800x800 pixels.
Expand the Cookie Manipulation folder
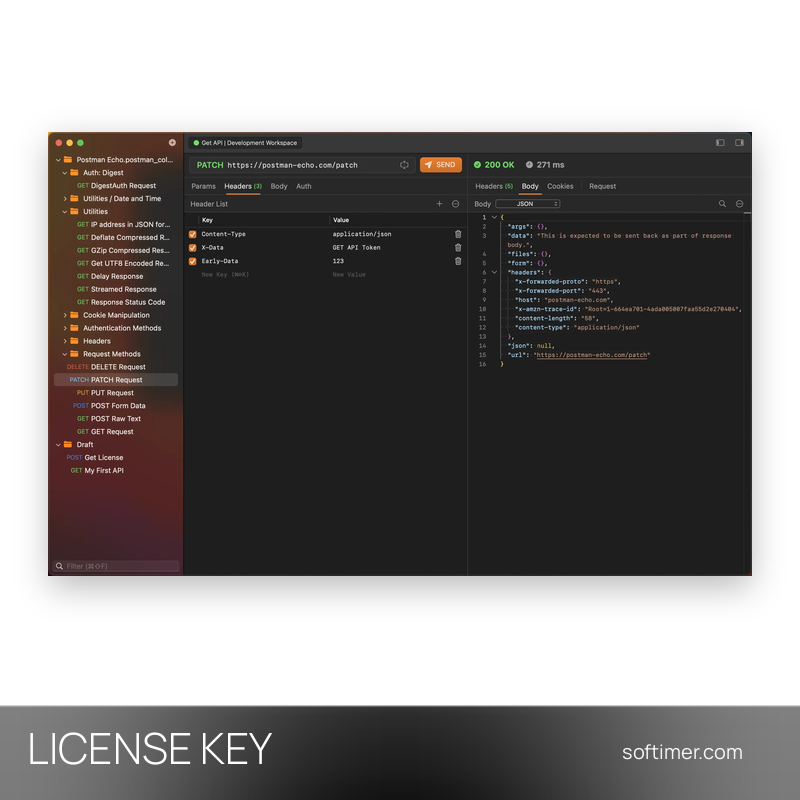65,315
